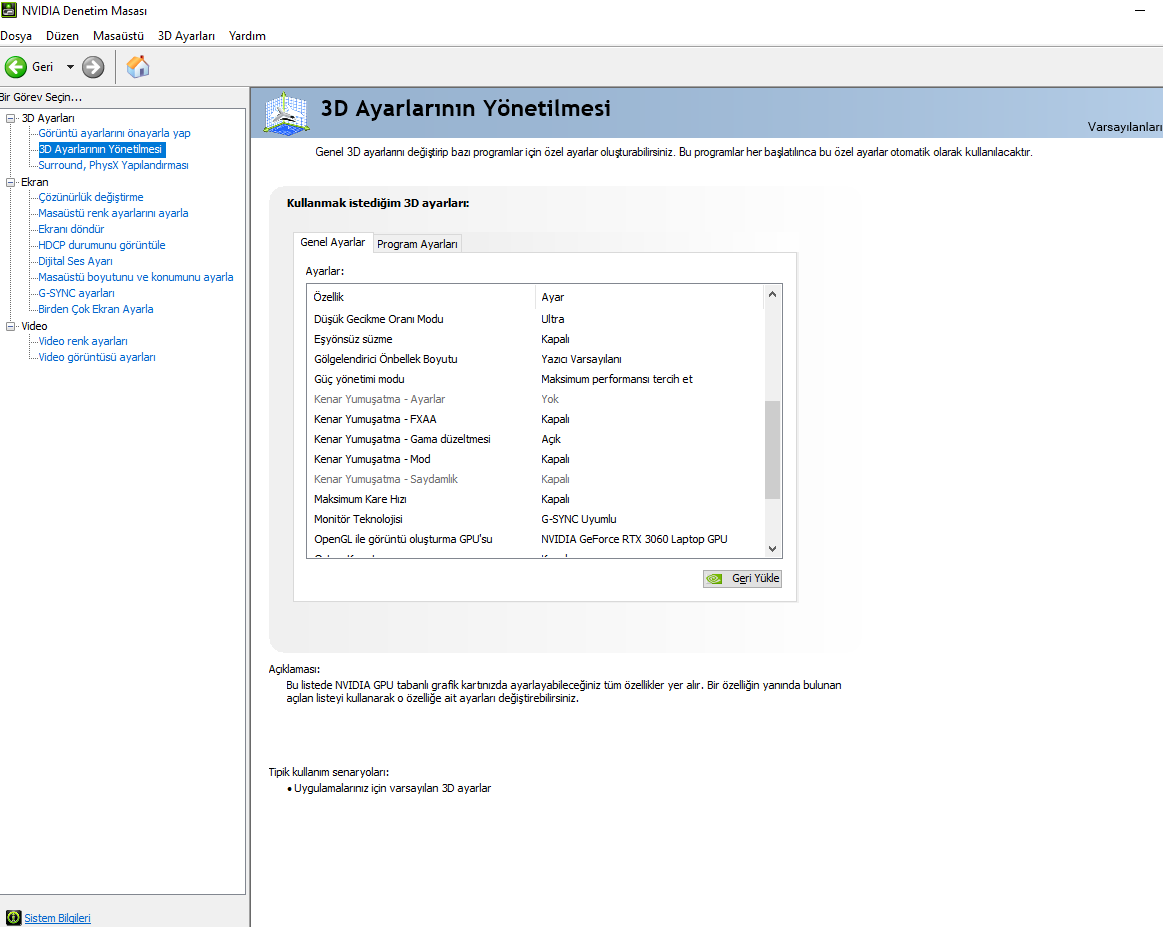Image resolution: width=1163 pixels, height=927 pixels.
Task: Open Çözünürlük değiştirme page
Action: [90, 197]
